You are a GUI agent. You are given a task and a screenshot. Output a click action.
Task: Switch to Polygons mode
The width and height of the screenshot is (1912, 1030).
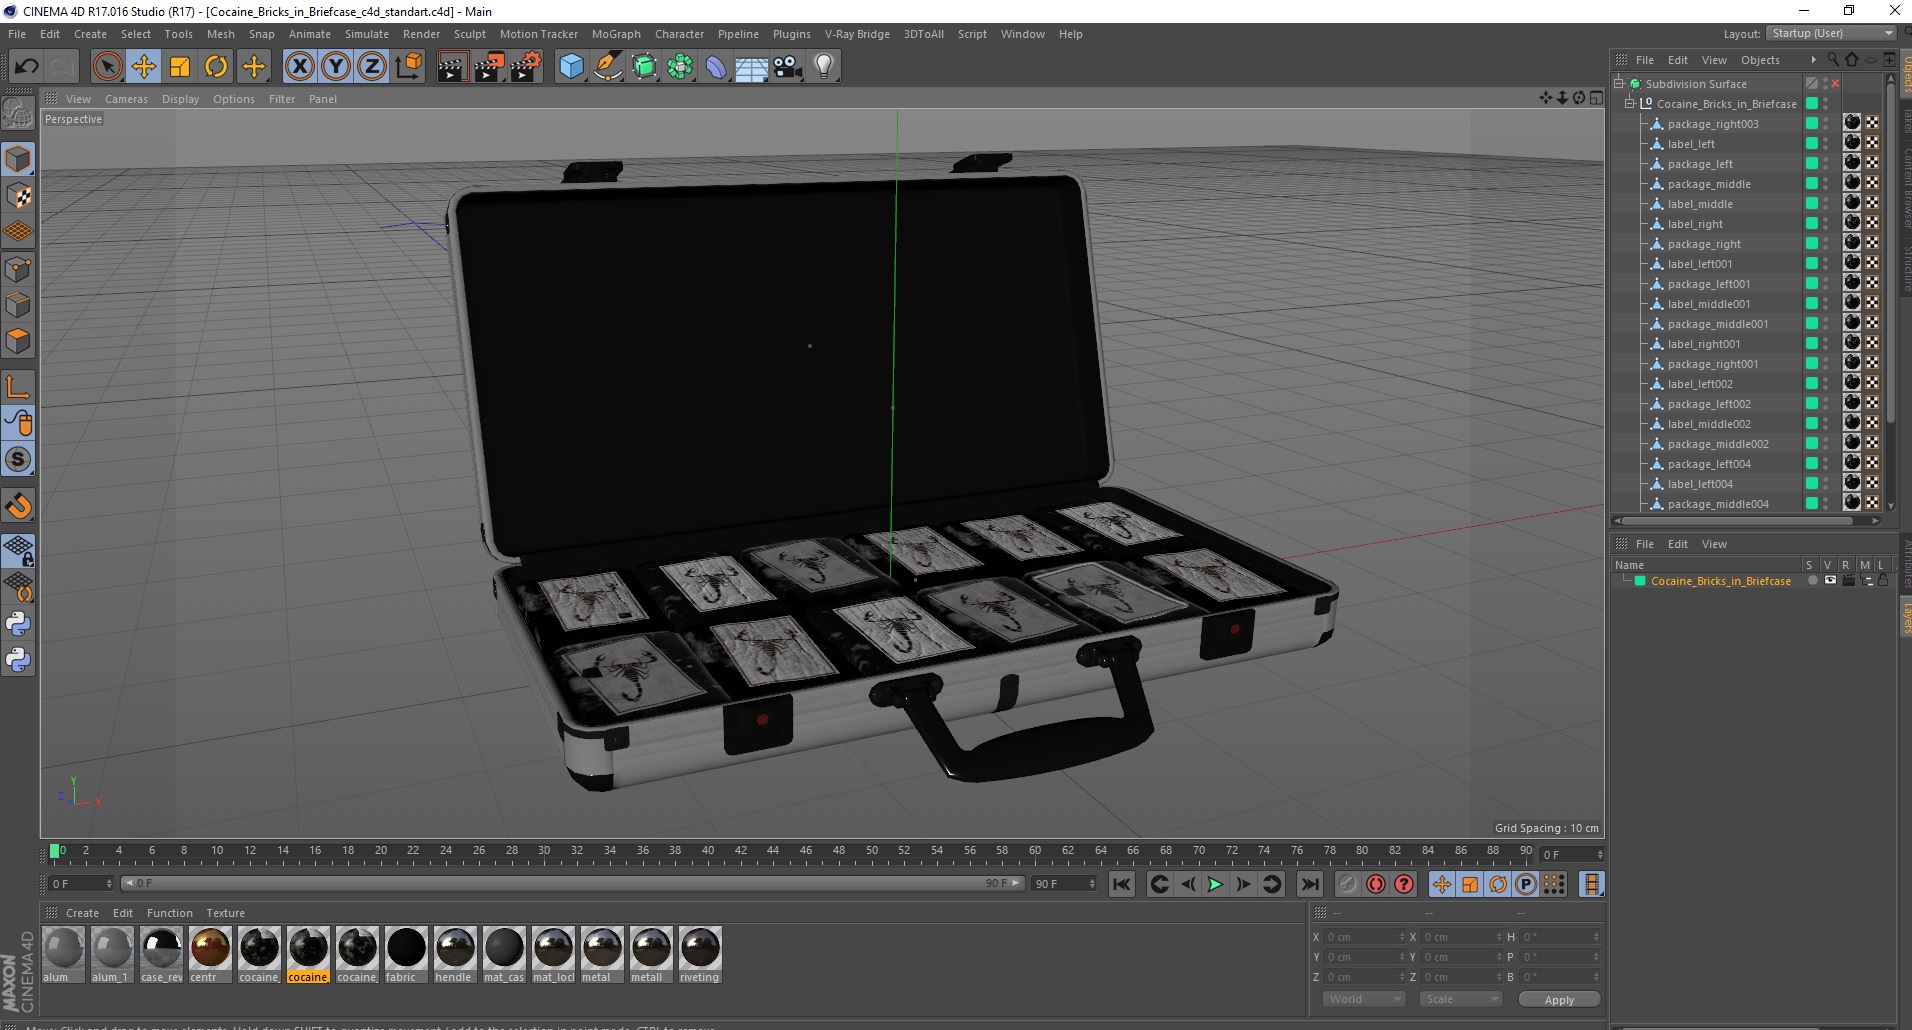18,341
